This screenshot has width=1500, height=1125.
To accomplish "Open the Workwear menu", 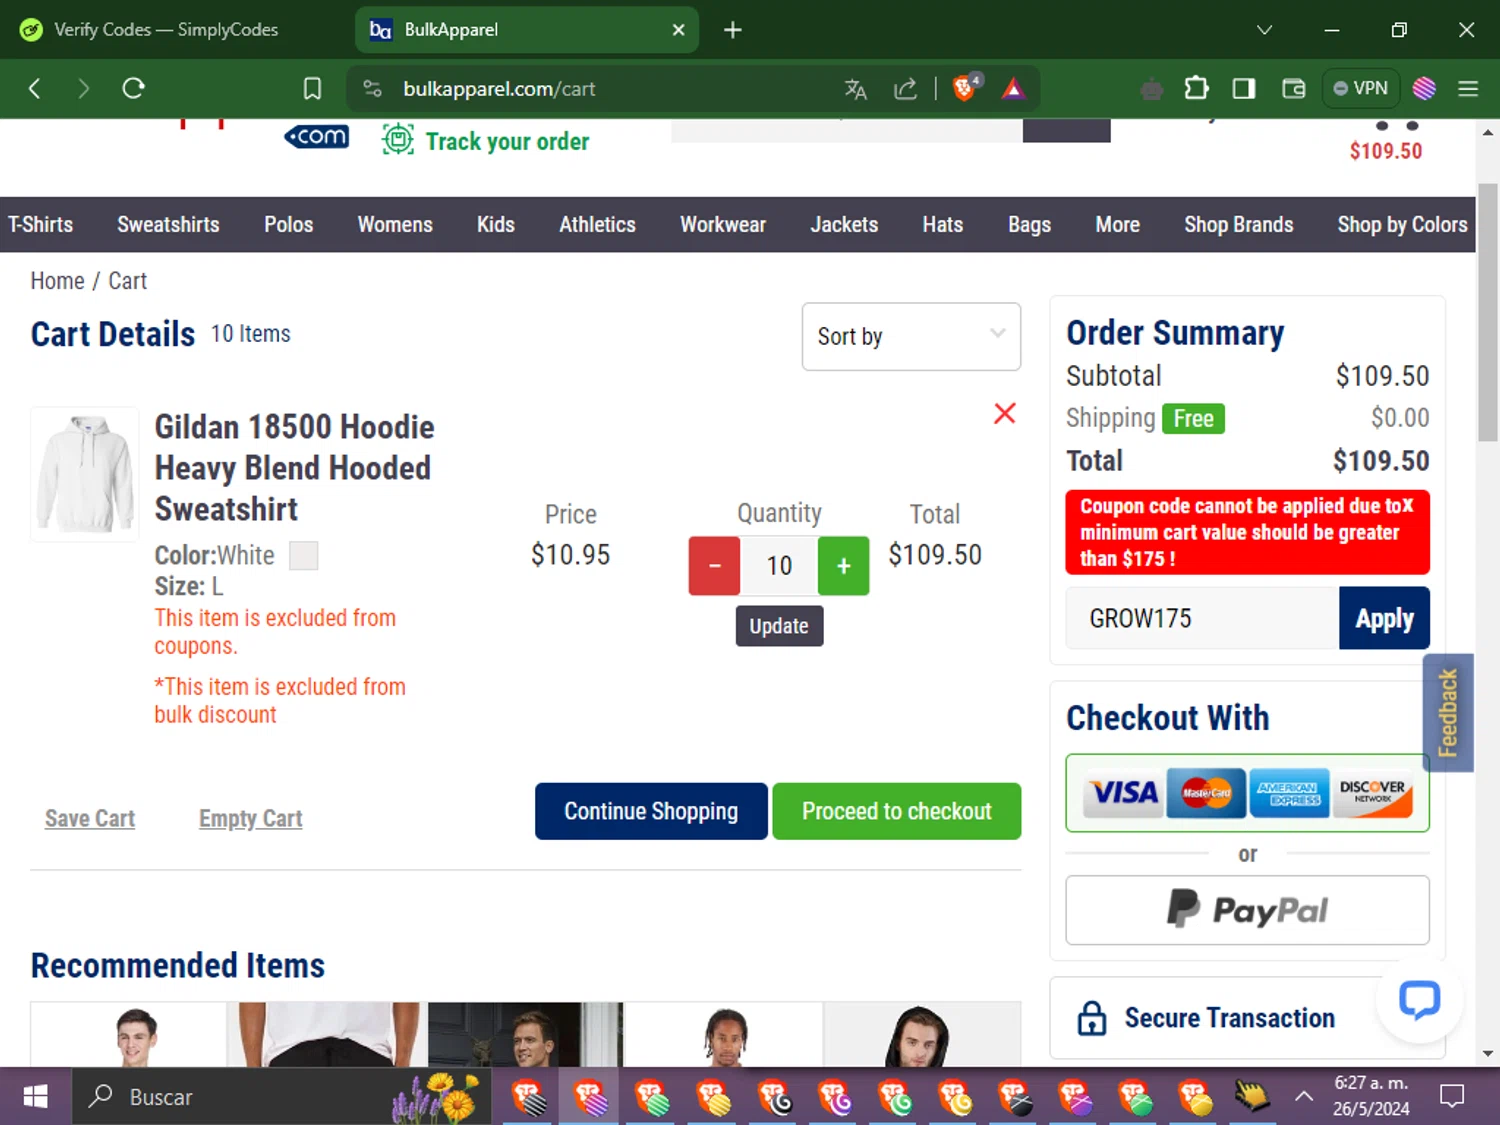I will 723,224.
